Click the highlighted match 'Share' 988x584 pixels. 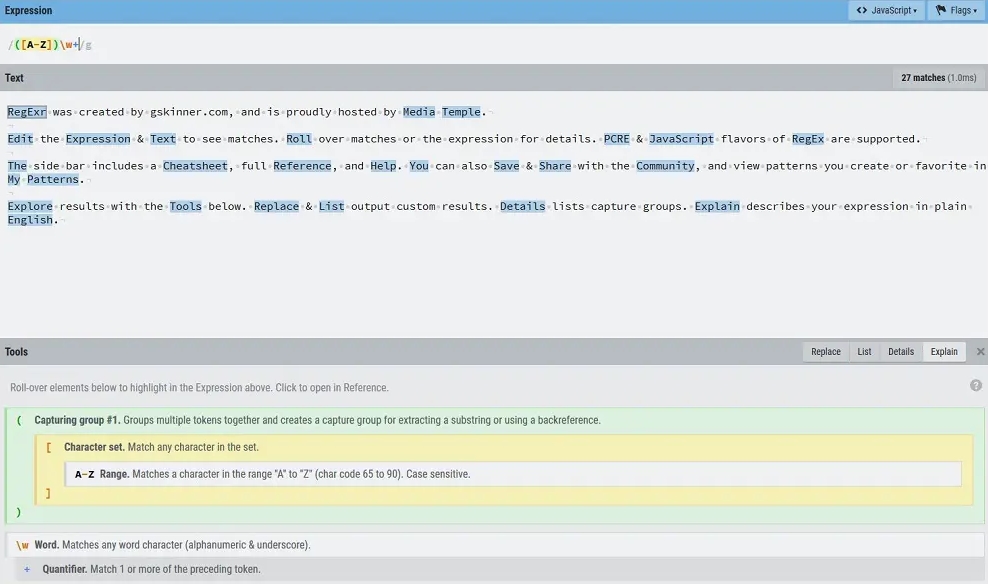click(554, 166)
